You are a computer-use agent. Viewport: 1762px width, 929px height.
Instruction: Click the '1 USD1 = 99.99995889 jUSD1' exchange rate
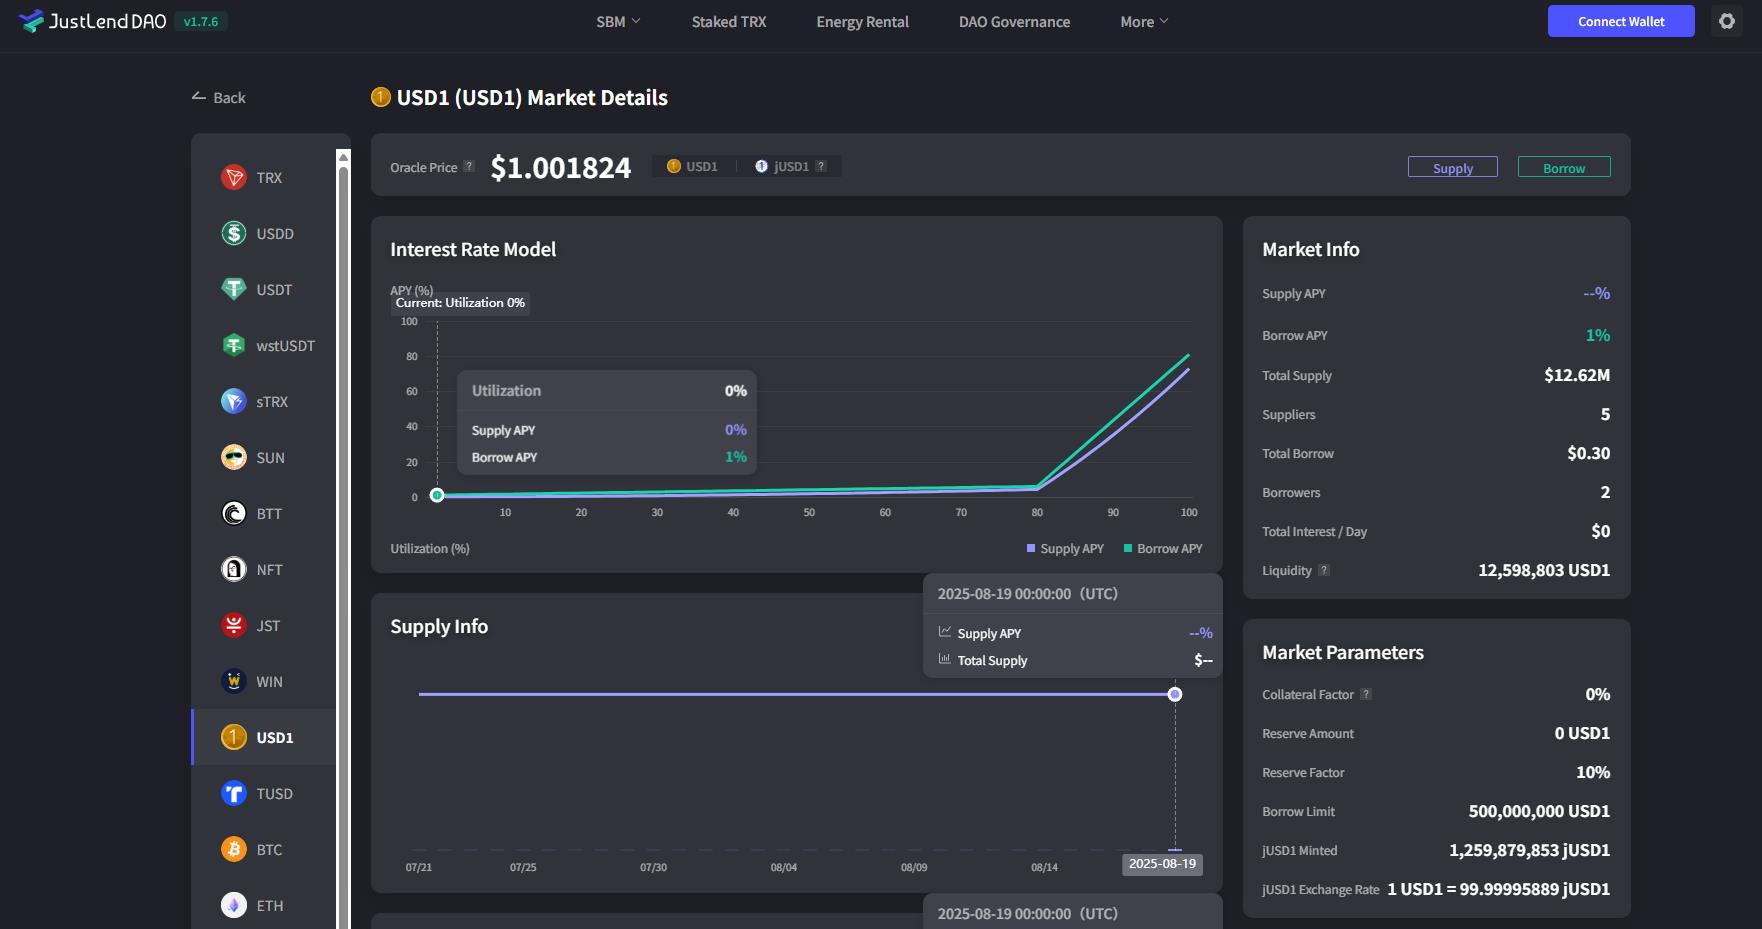tap(1498, 889)
